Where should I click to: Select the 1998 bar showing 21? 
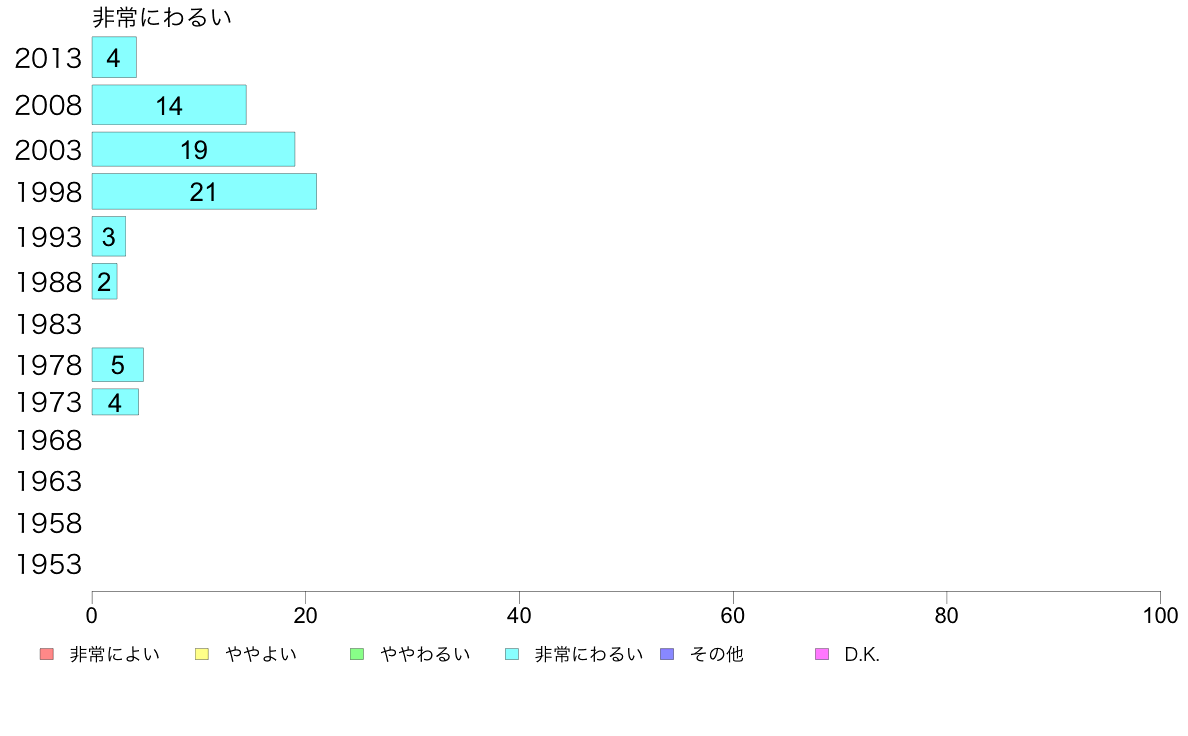[205, 191]
